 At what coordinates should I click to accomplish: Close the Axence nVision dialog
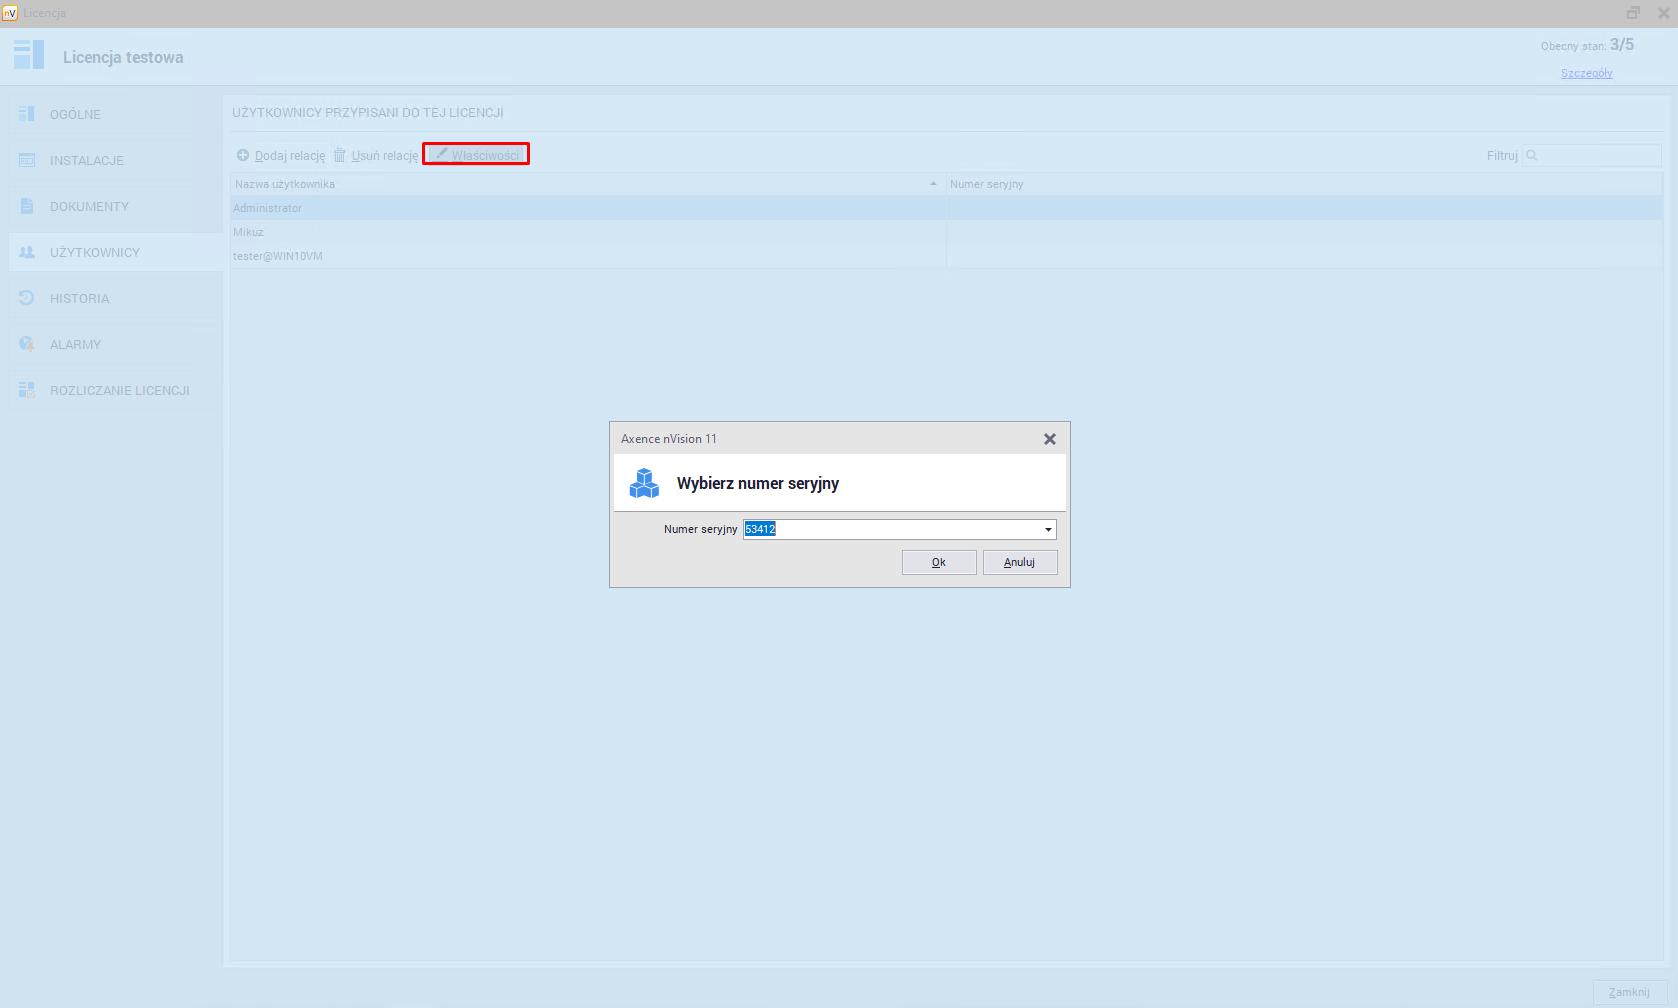point(1049,439)
